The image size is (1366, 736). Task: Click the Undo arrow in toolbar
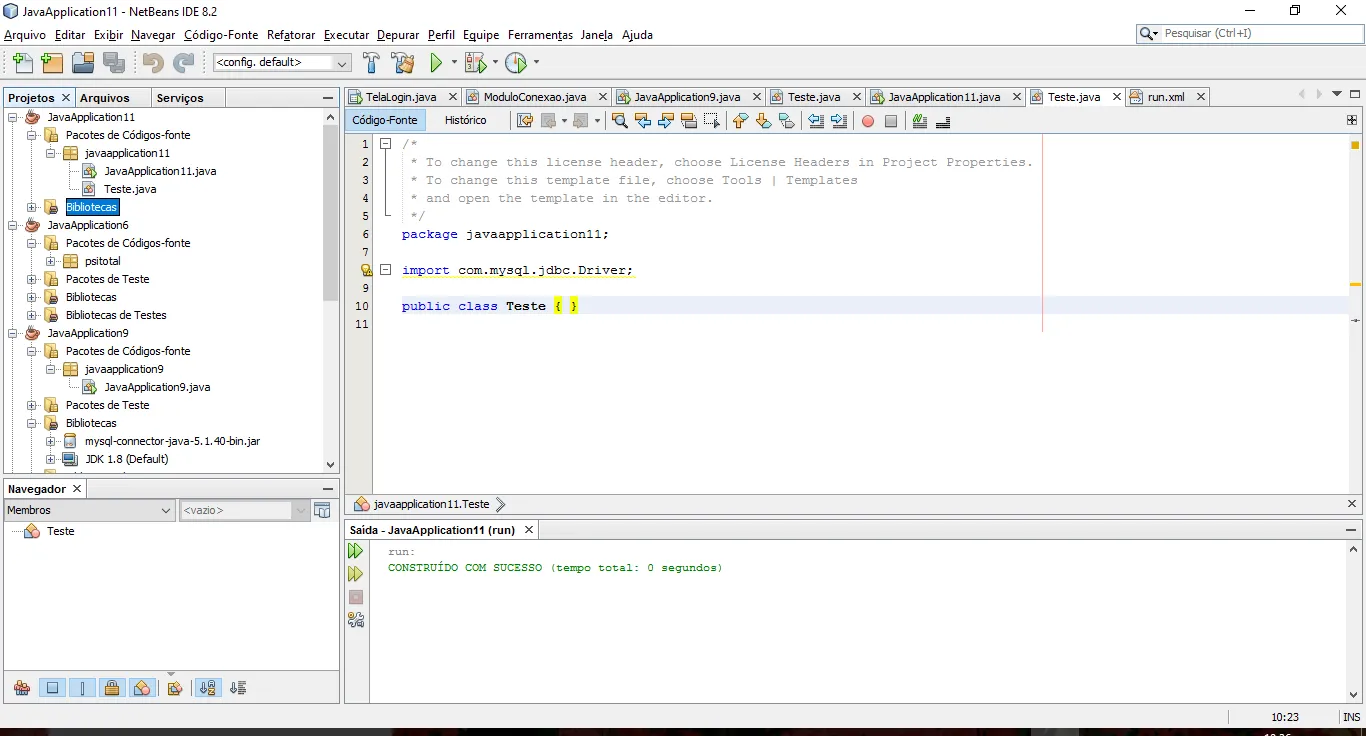[x=152, y=63]
